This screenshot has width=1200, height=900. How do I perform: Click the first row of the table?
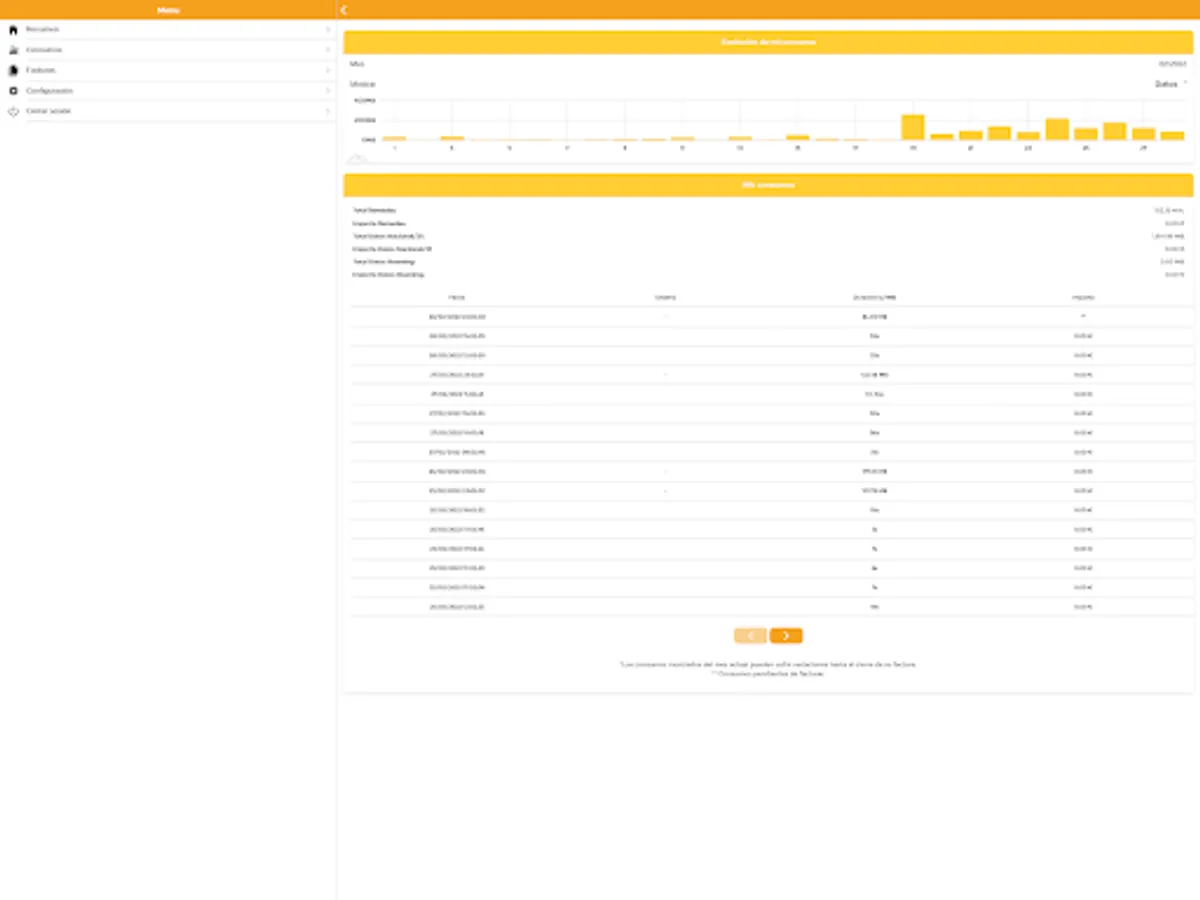point(768,316)
